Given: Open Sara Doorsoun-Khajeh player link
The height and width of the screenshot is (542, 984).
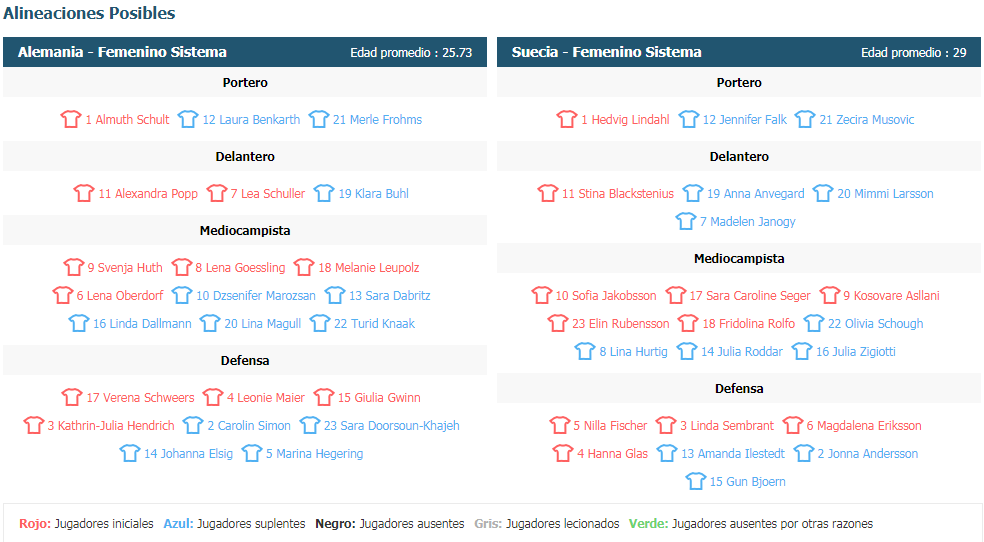Looking at the screenshot, I should 392,425.
